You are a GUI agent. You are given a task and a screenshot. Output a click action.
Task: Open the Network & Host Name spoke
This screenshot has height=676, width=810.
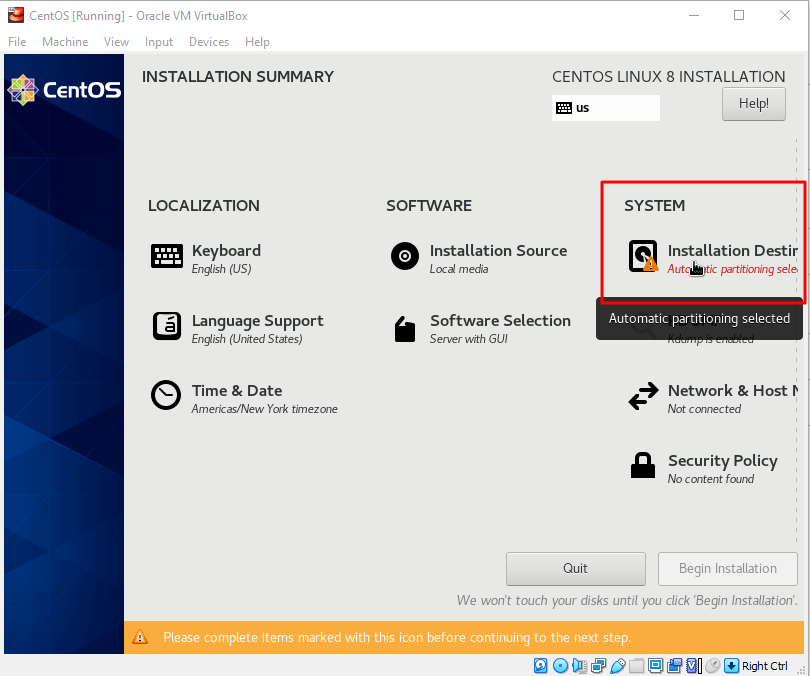coord(713,399)
